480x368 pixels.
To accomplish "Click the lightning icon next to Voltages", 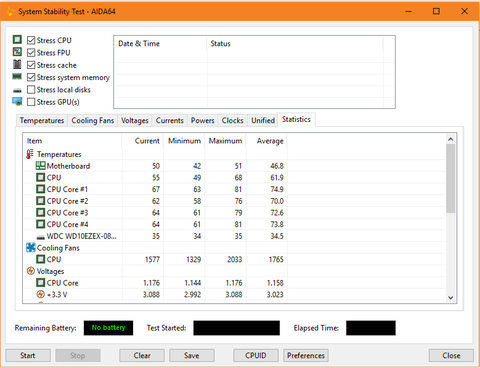I will pyautogui.click(x=31, y=271).
